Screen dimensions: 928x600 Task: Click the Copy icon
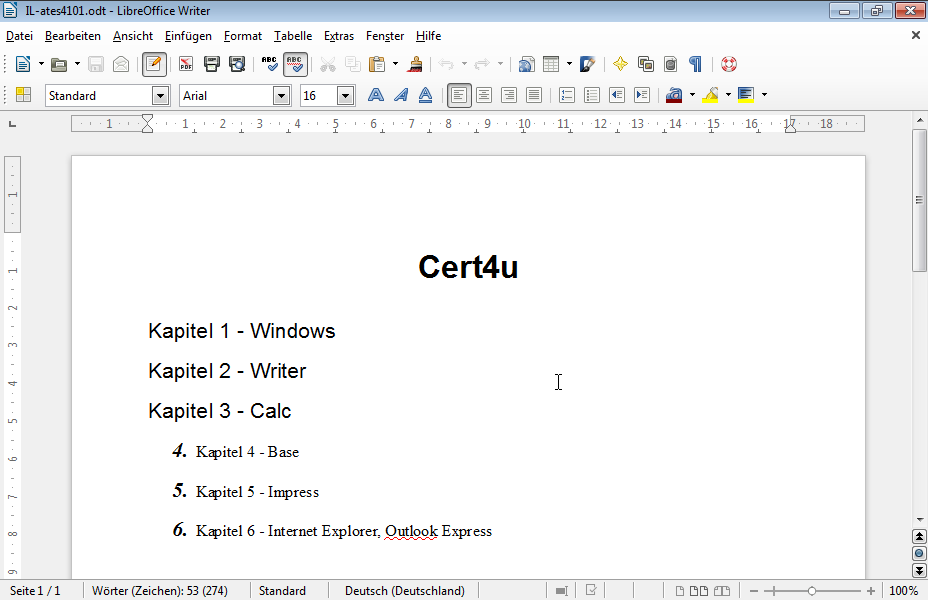click(353, 64)
